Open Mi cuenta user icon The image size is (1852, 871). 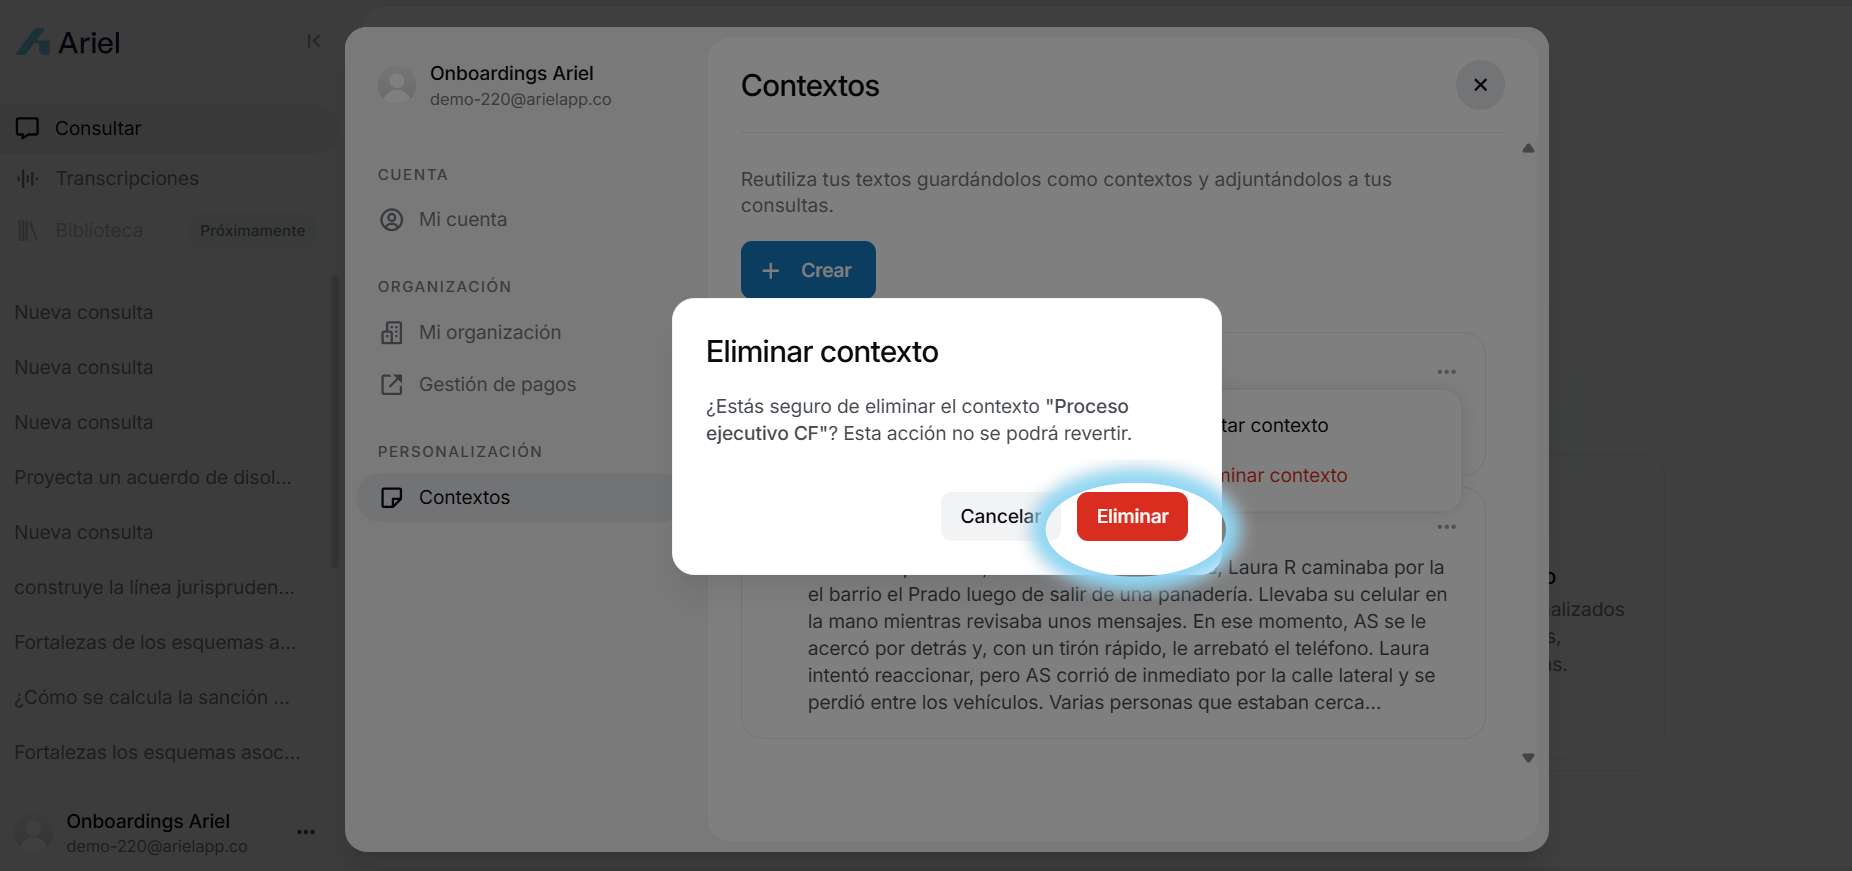coord(392,220)
